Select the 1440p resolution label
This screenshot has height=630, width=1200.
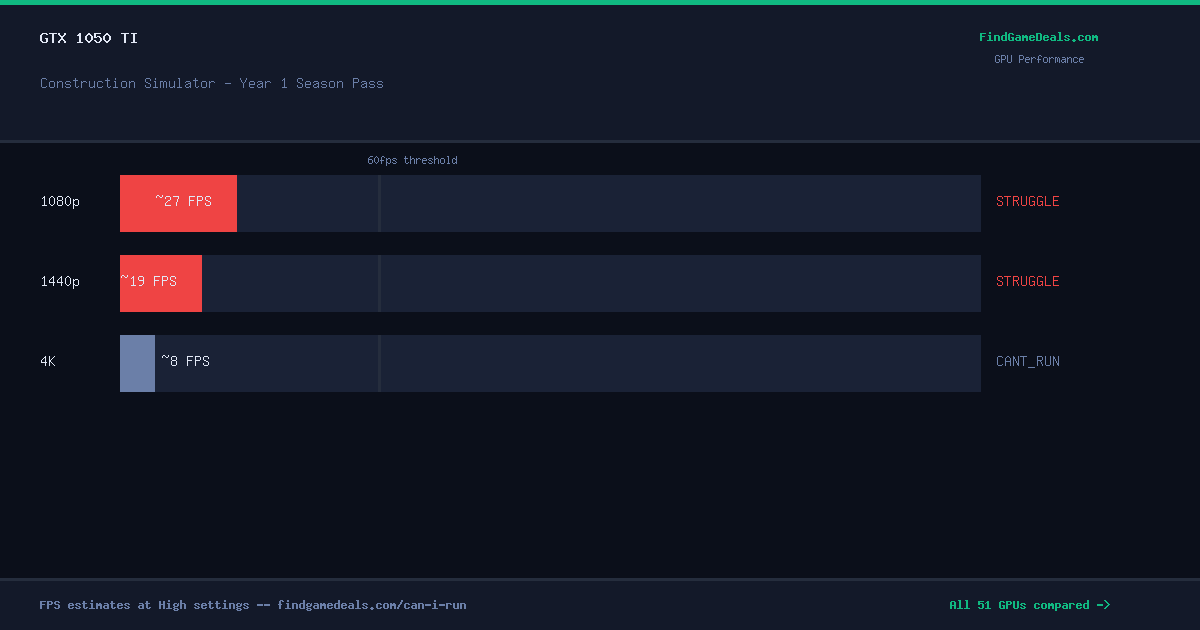point(60,281)
